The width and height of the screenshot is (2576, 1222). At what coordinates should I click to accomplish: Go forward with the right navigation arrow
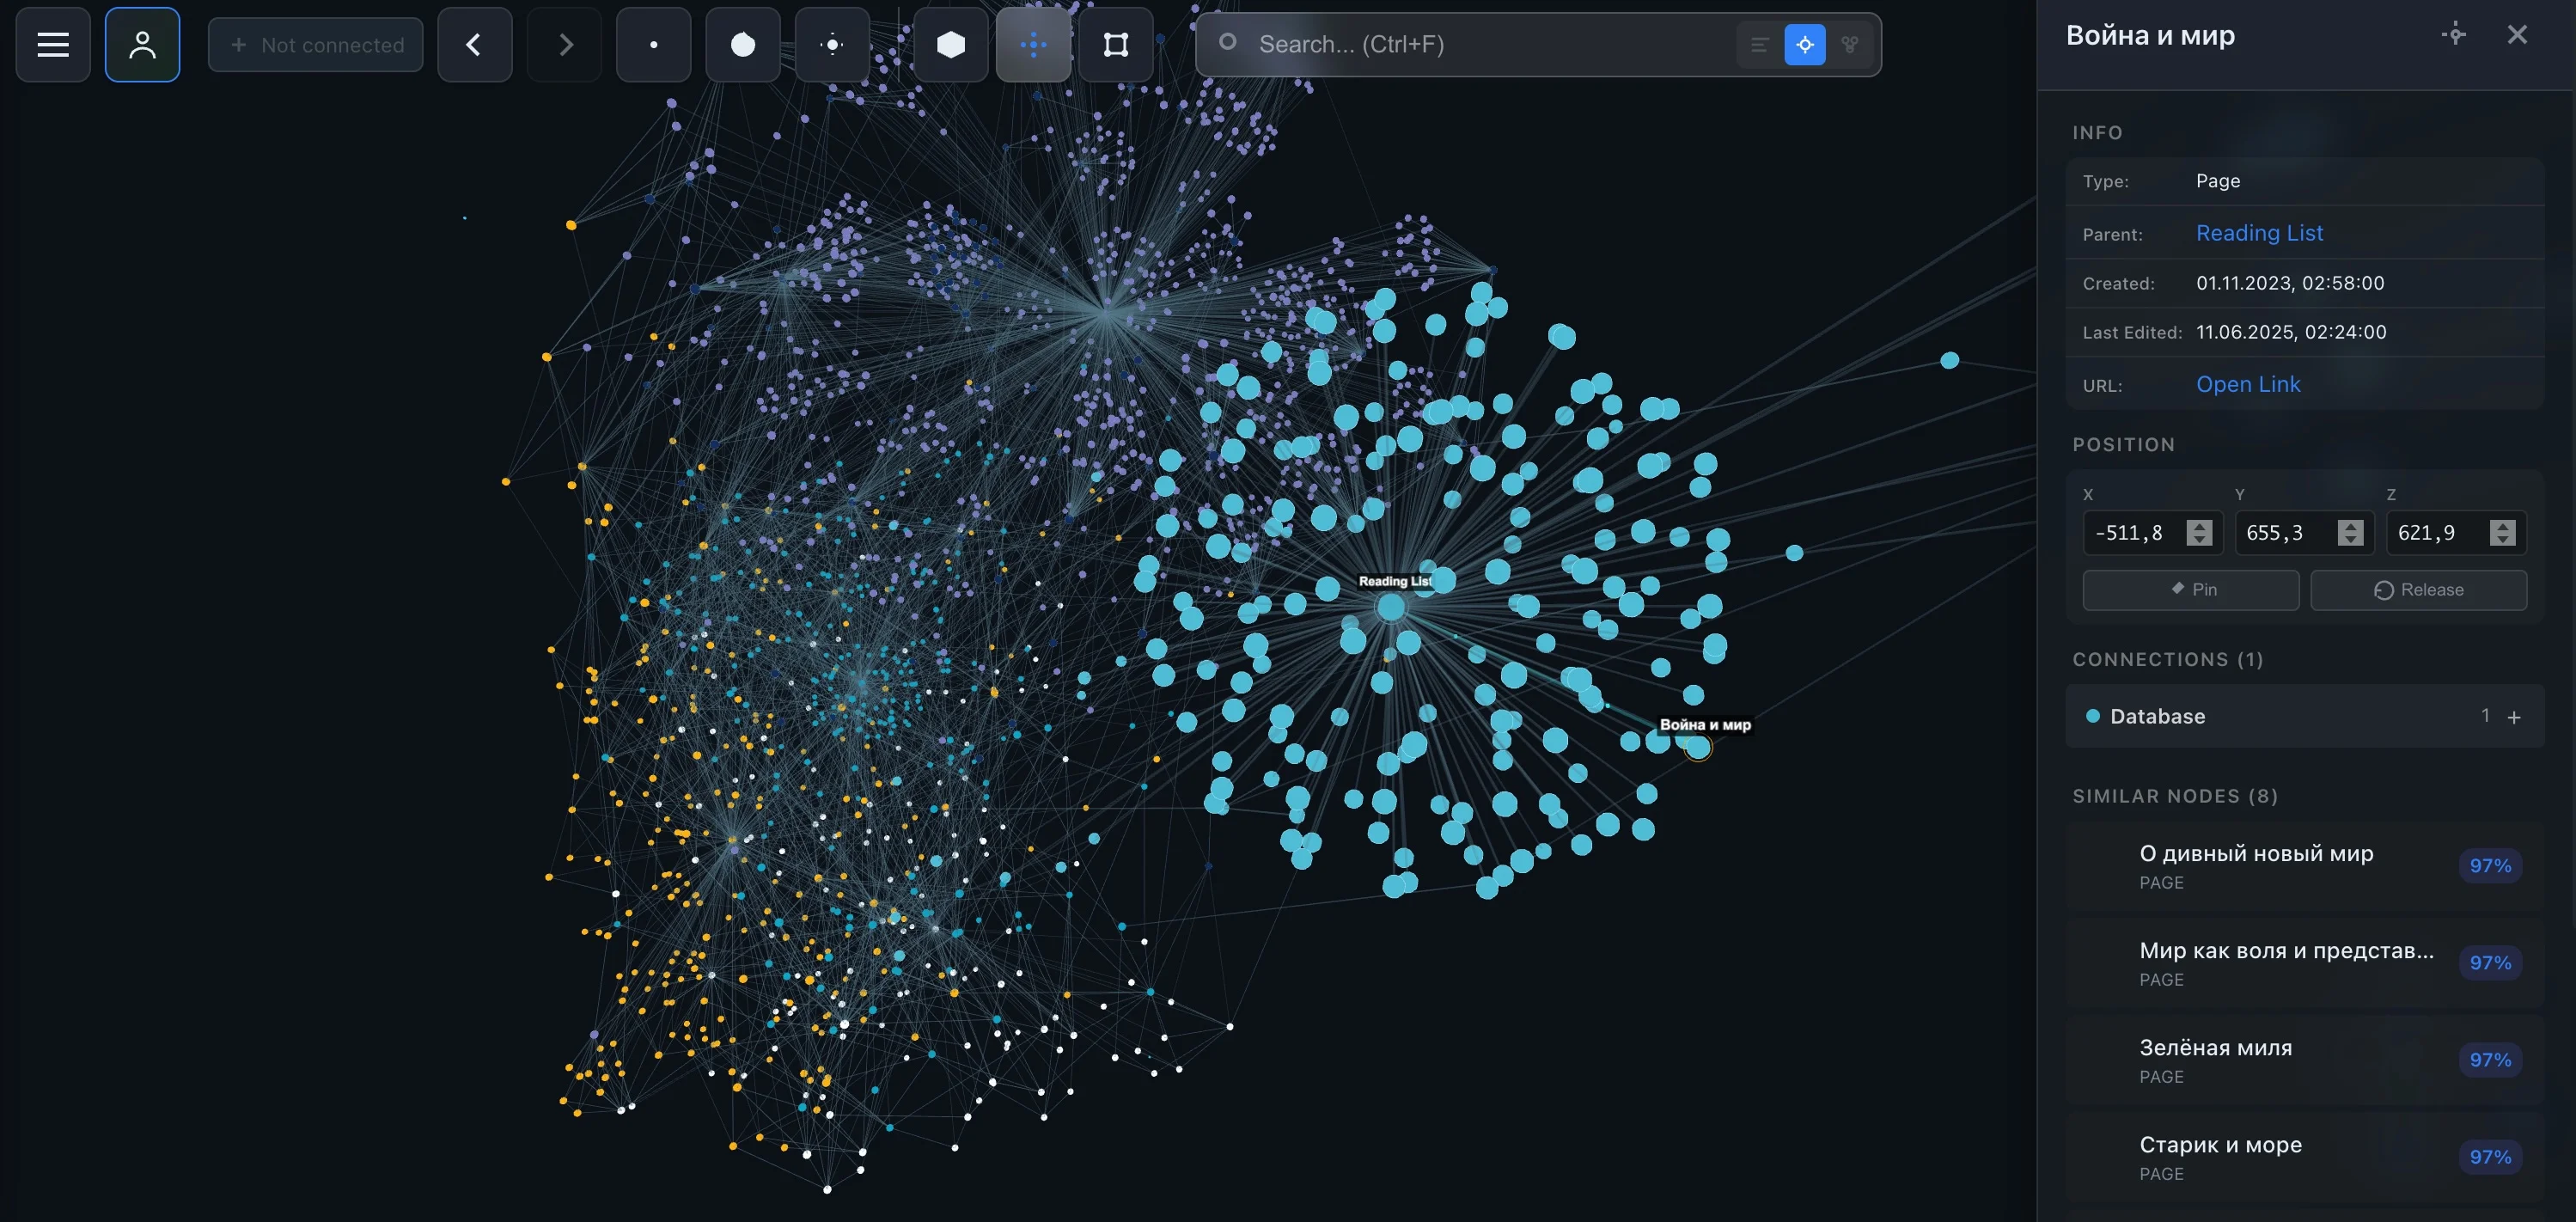[x=564, y=44]
